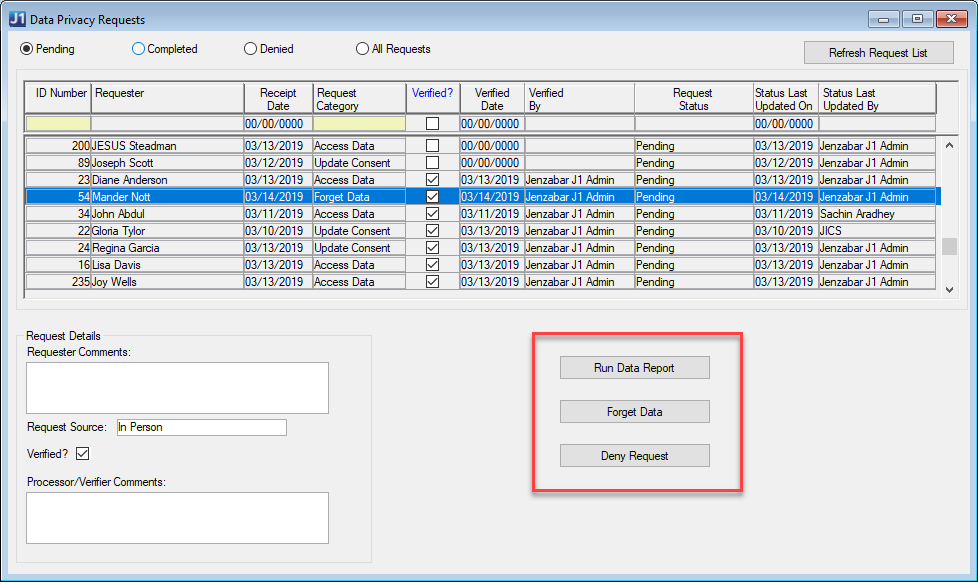Click the Request Category filter field
978x582 pixels.
(359, 124)
